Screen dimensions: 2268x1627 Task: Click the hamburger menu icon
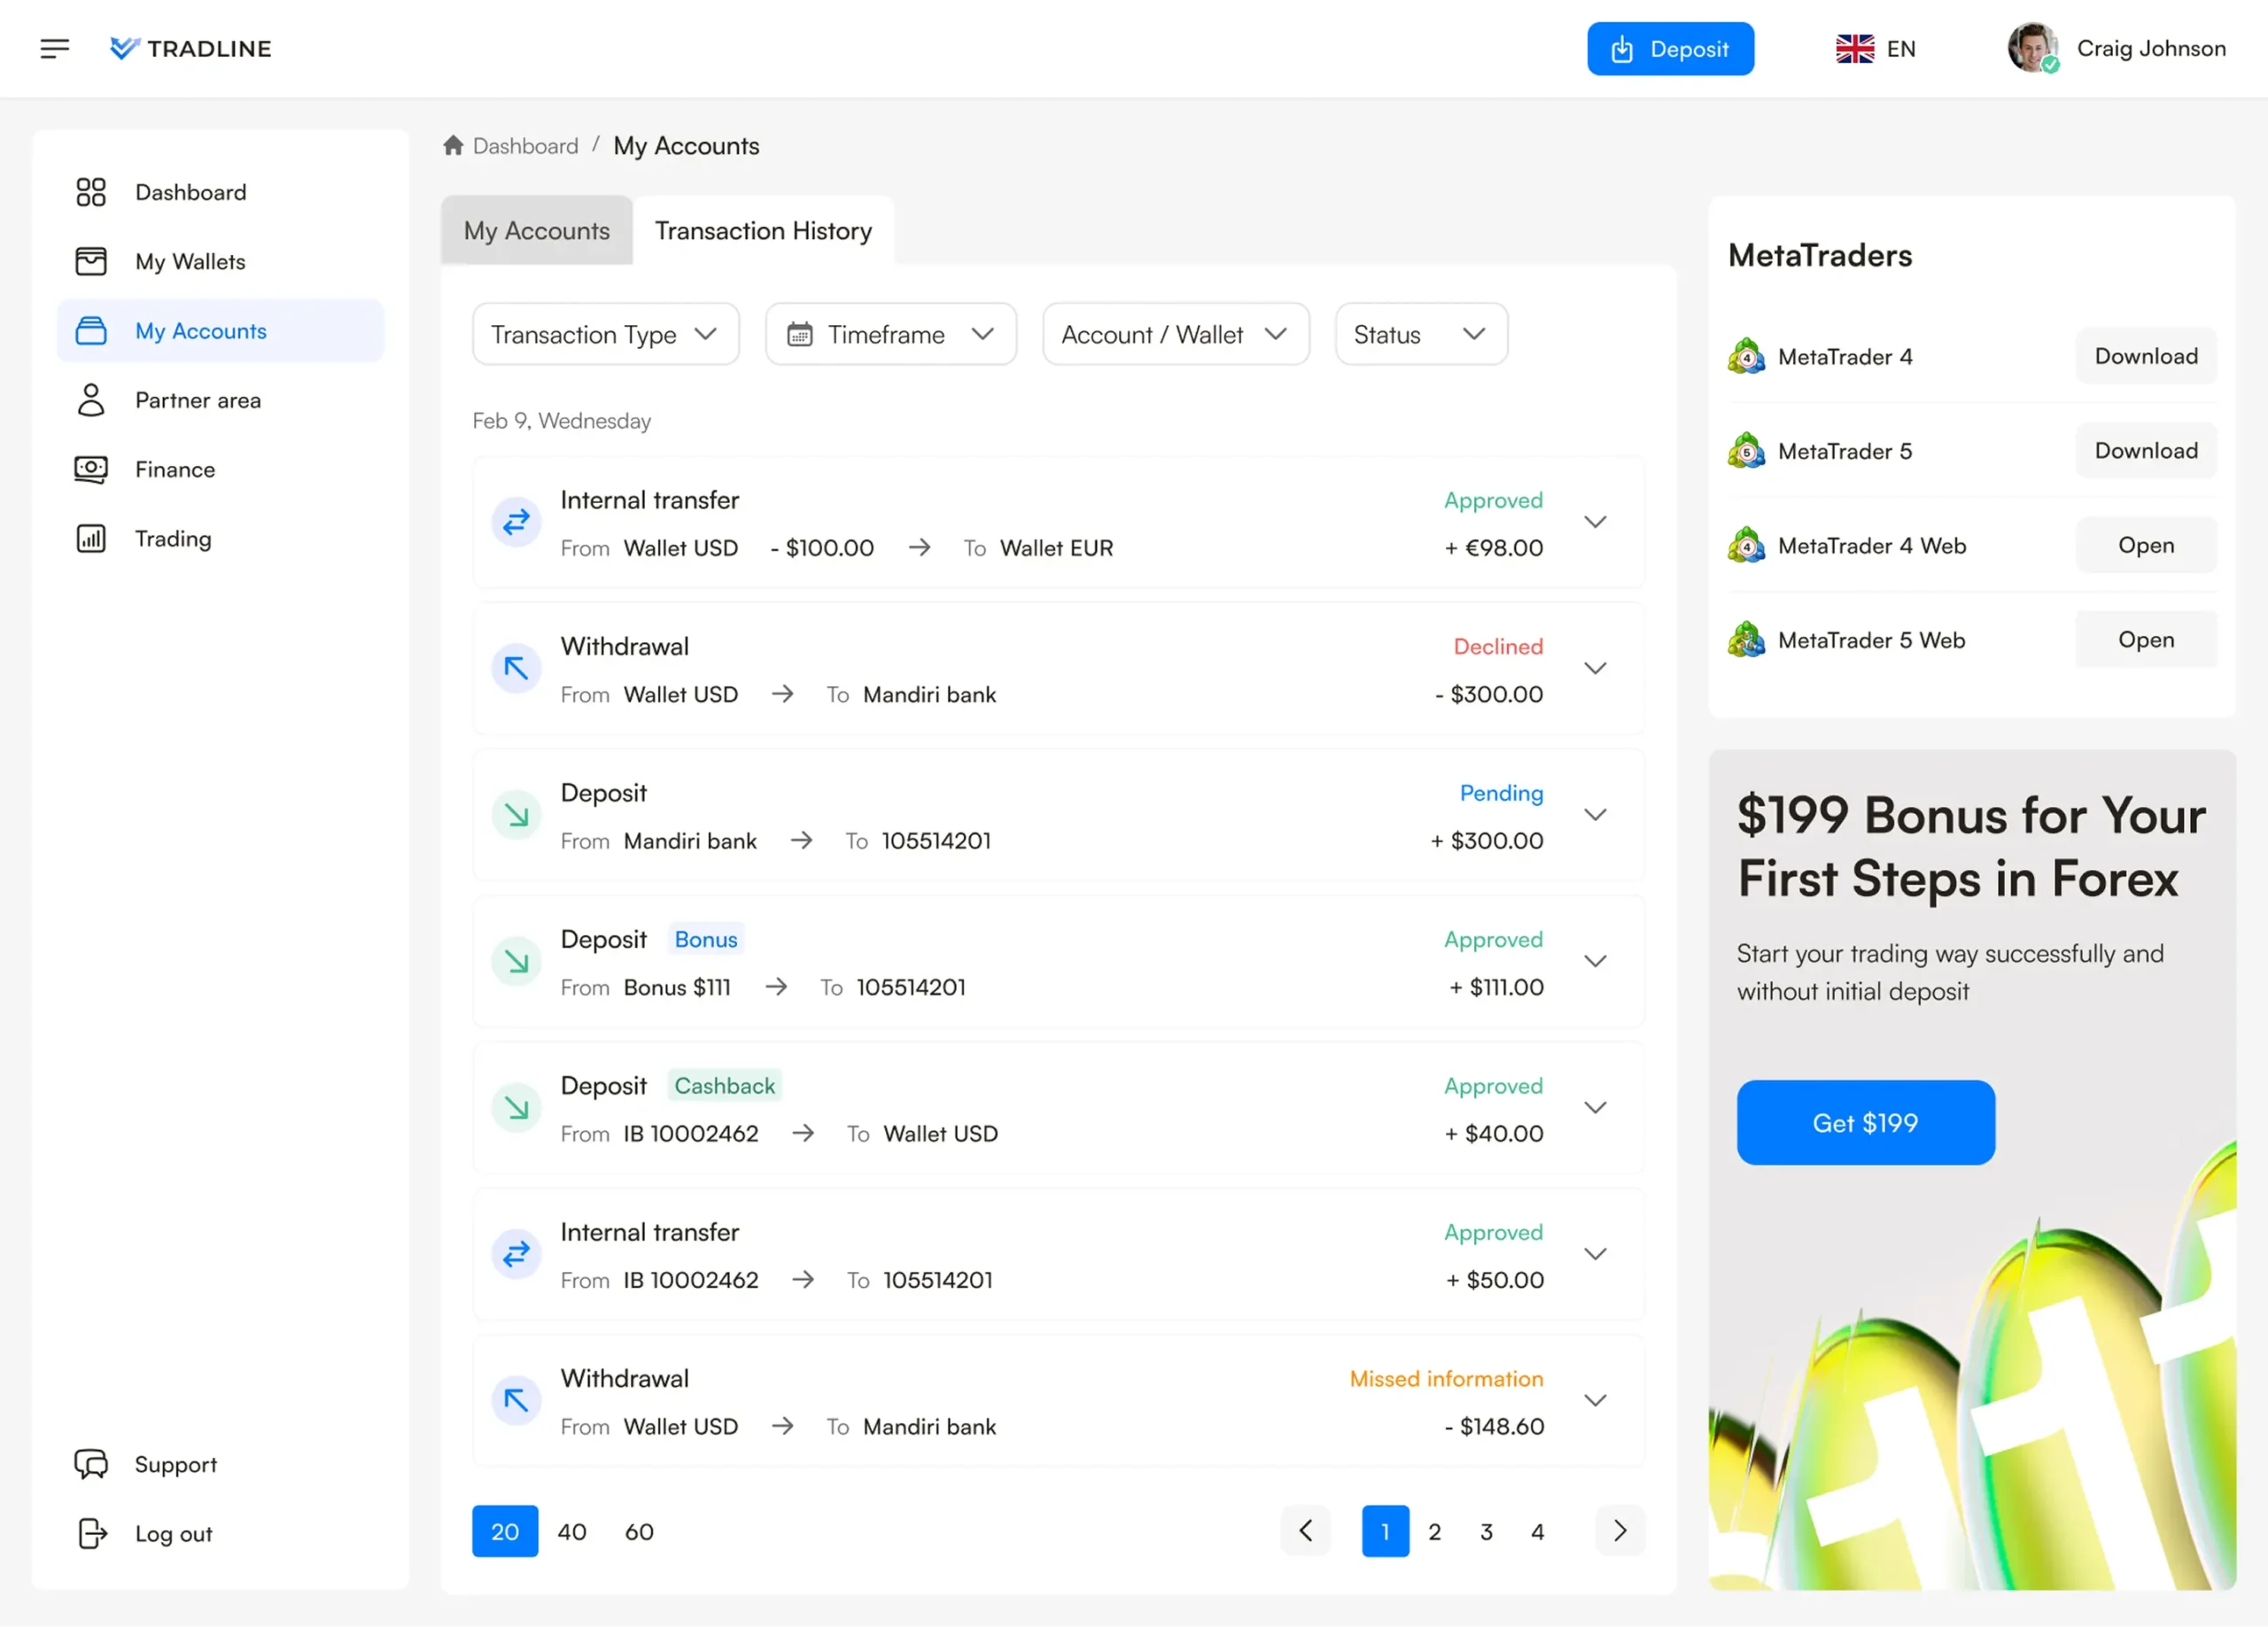(x=55, y=48)
